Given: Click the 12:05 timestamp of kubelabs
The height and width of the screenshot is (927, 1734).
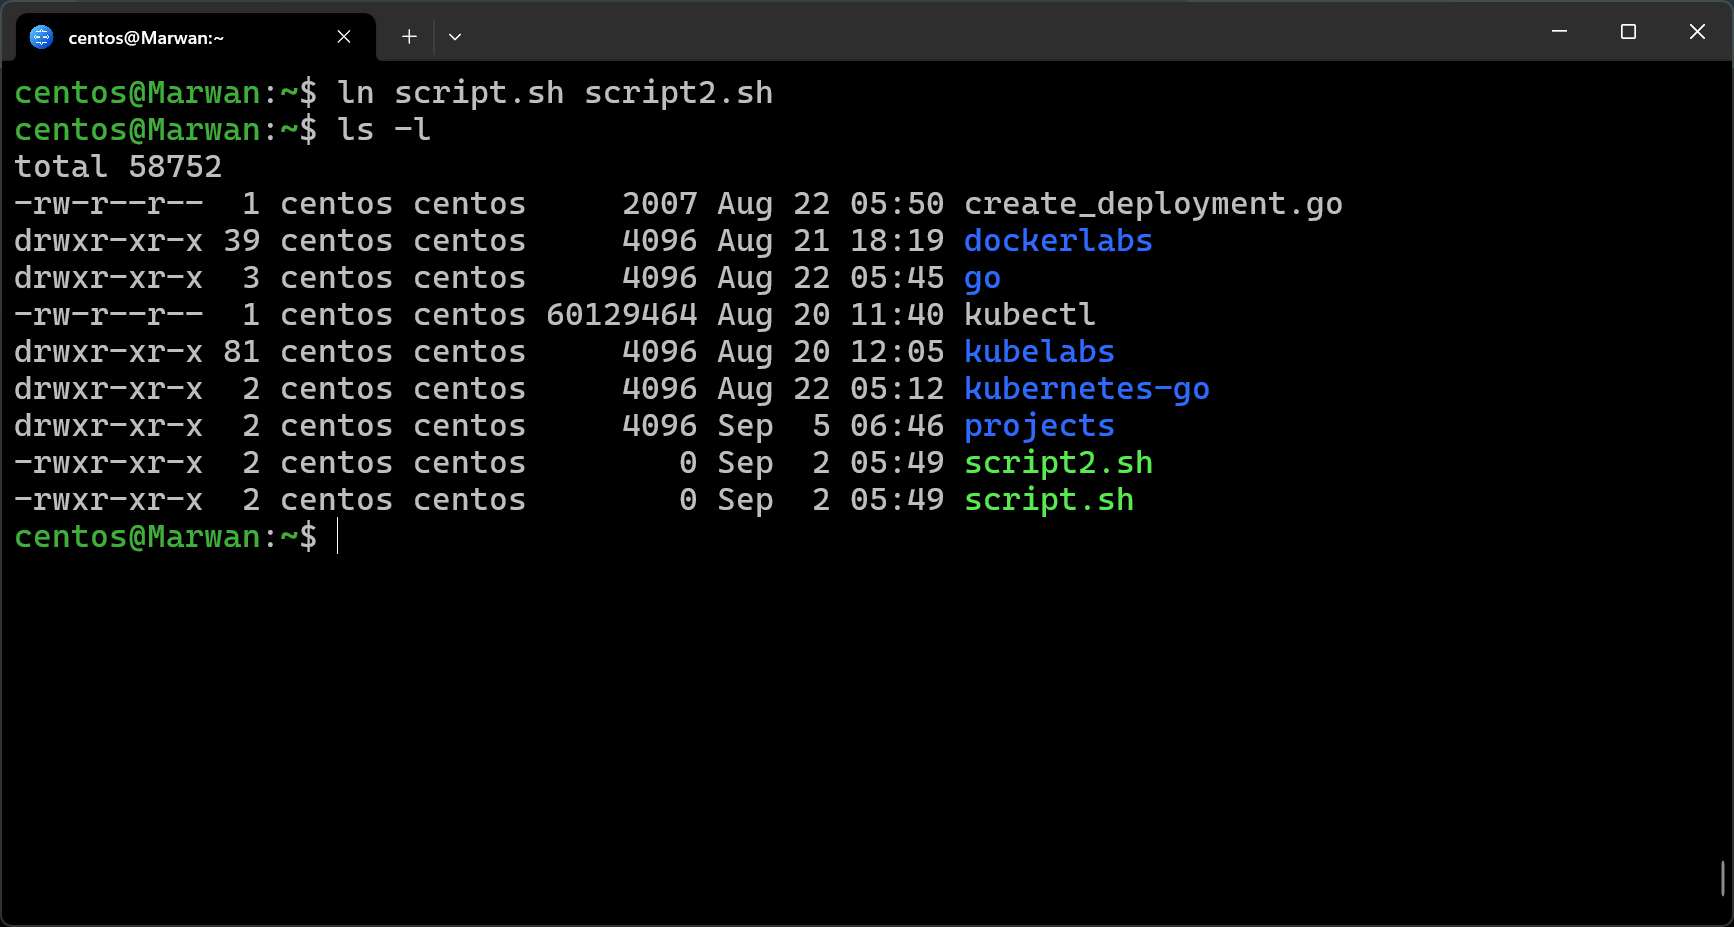Looking at the screenshot, I should (x=897, y=352).
